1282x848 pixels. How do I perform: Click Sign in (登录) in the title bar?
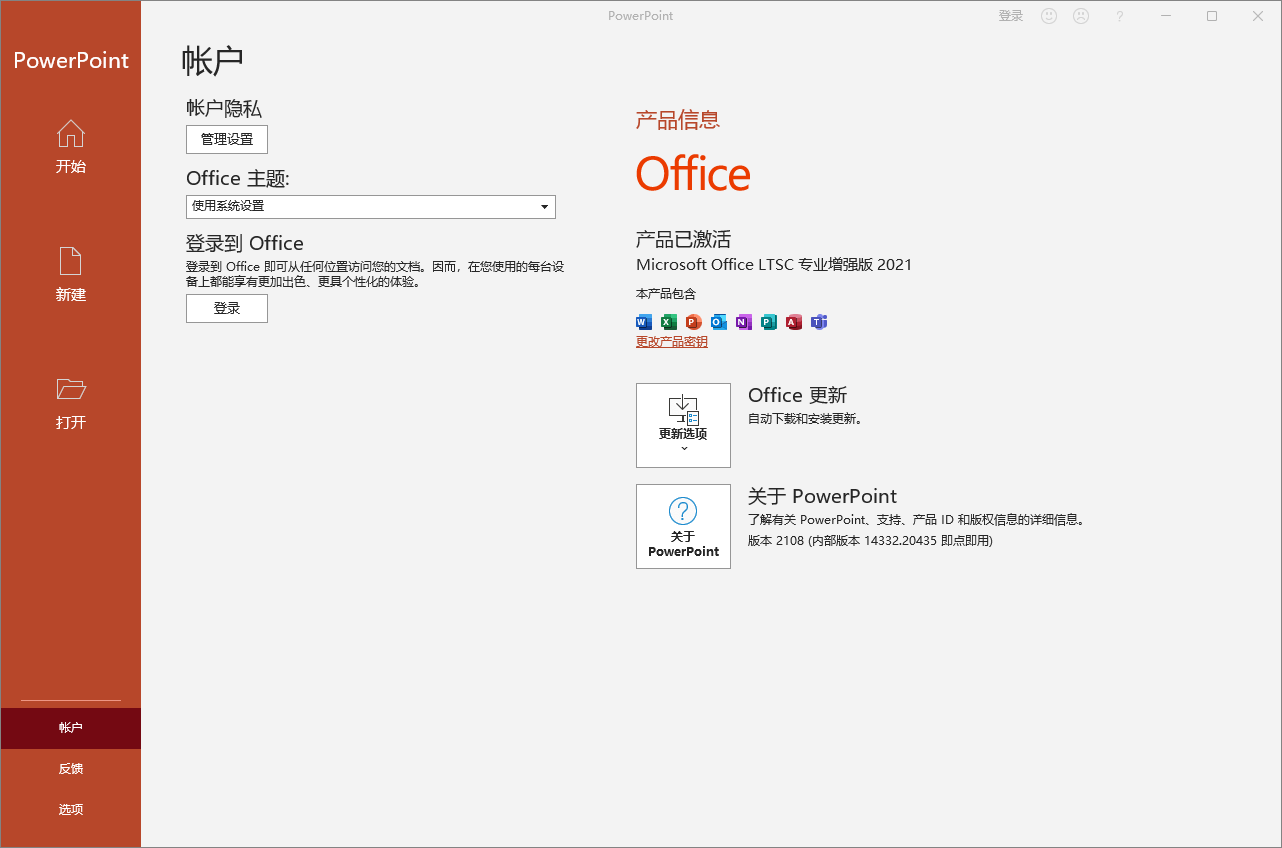(1011, 16)
